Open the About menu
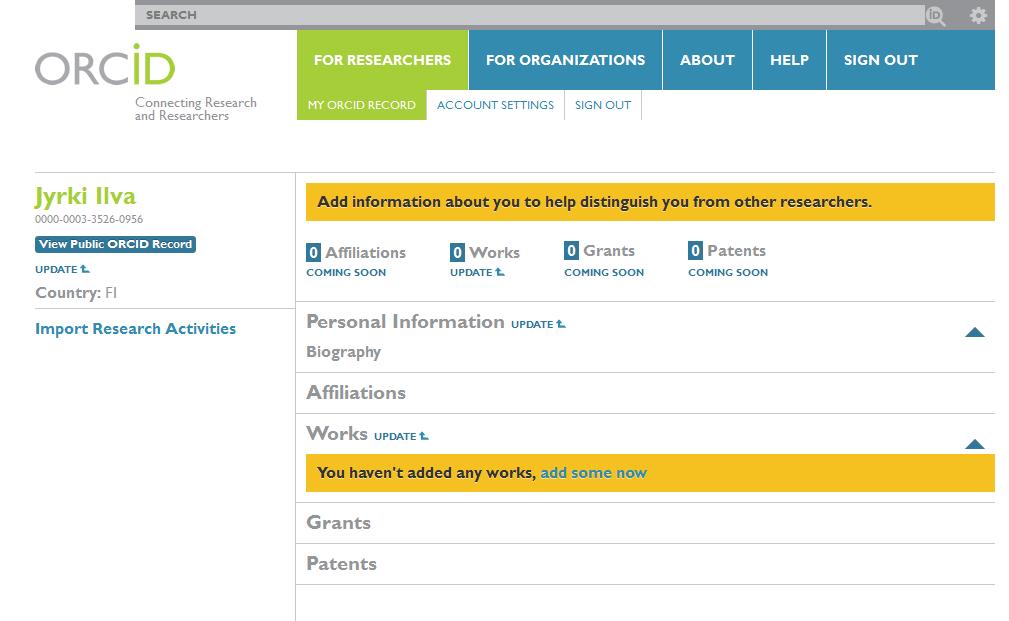This screenshot has height=621, width=1009. pyautogui.click(x=707, y=60)
